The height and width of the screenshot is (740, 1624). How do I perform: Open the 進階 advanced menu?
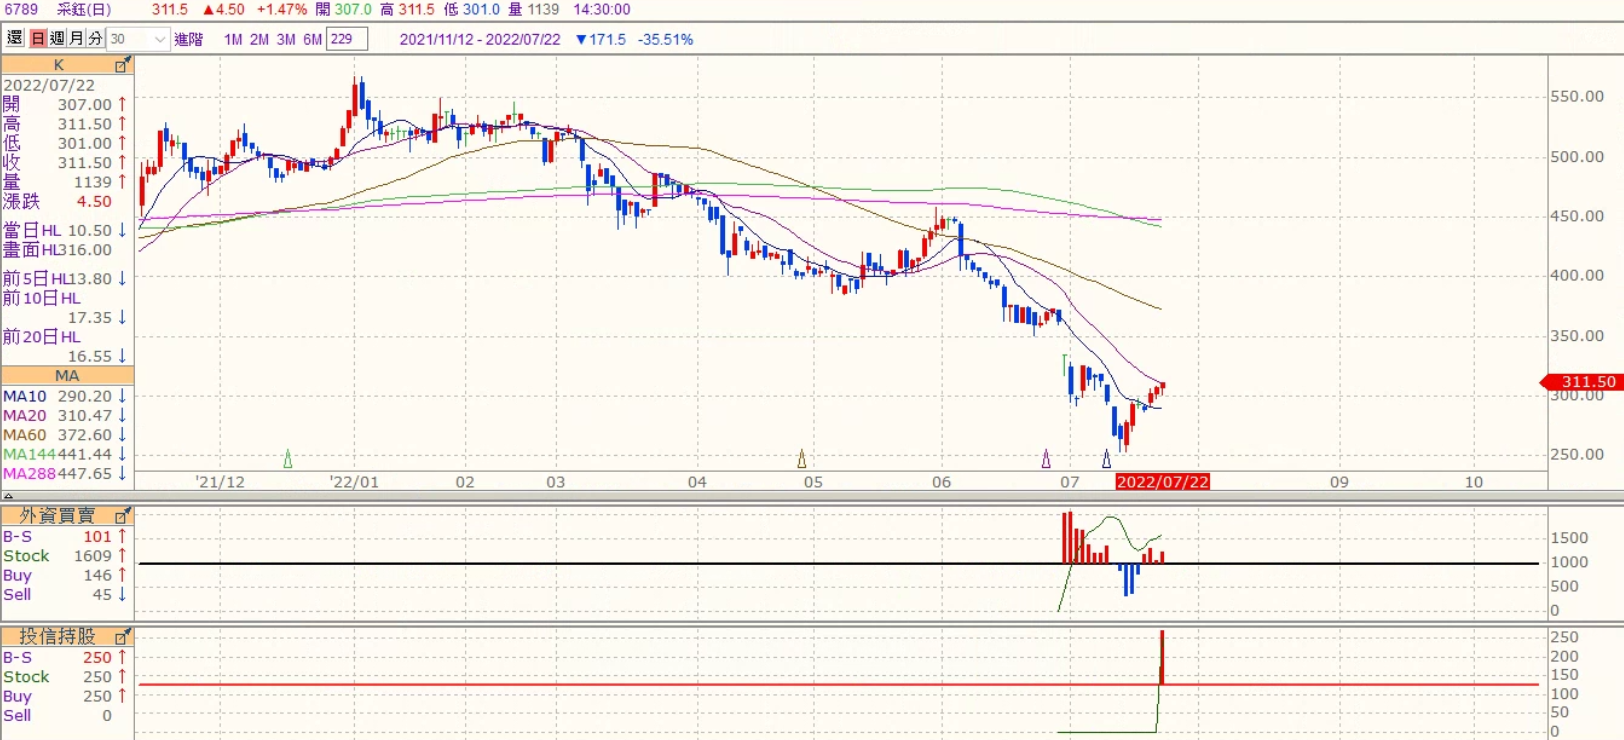click(188, 39)
